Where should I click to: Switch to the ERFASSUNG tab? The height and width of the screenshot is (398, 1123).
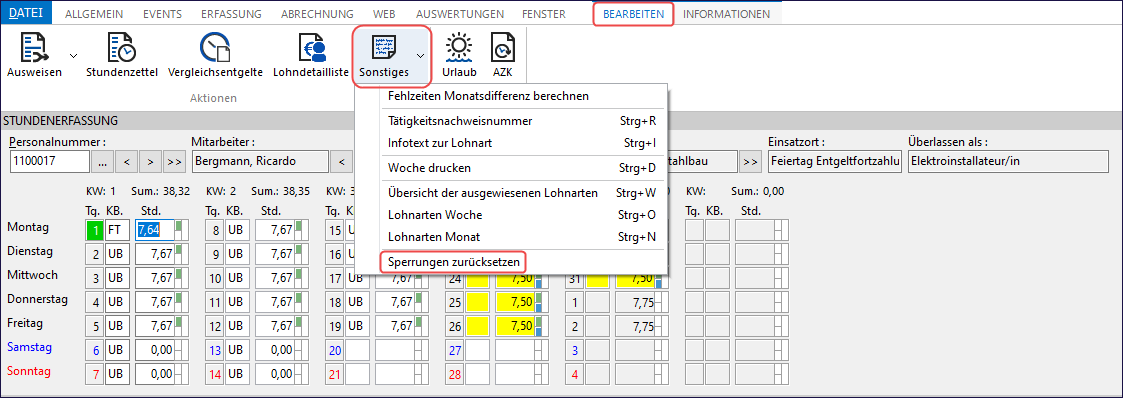point(231,14)
